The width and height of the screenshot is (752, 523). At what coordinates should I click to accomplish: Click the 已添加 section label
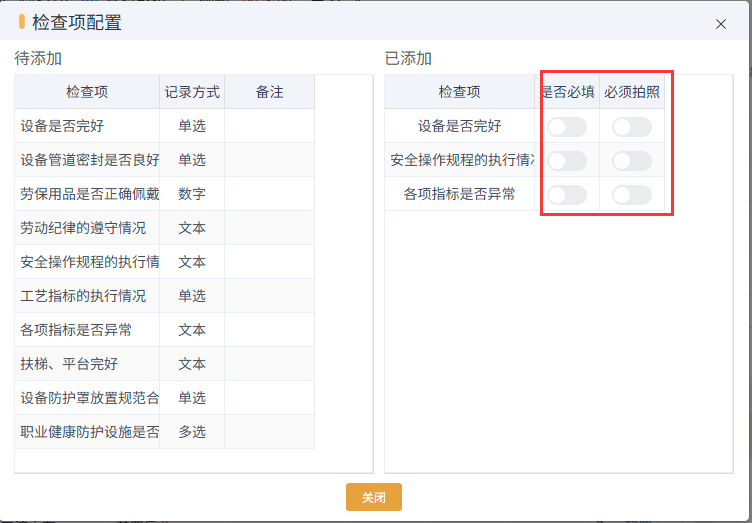point(408,58)
